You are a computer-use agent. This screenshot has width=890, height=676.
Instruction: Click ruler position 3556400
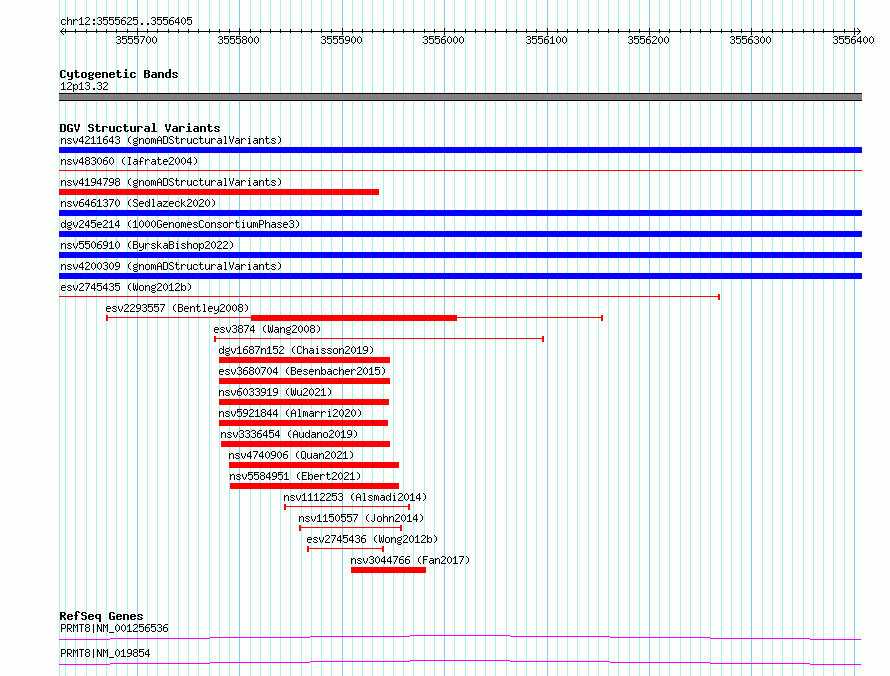pos(853,40)
